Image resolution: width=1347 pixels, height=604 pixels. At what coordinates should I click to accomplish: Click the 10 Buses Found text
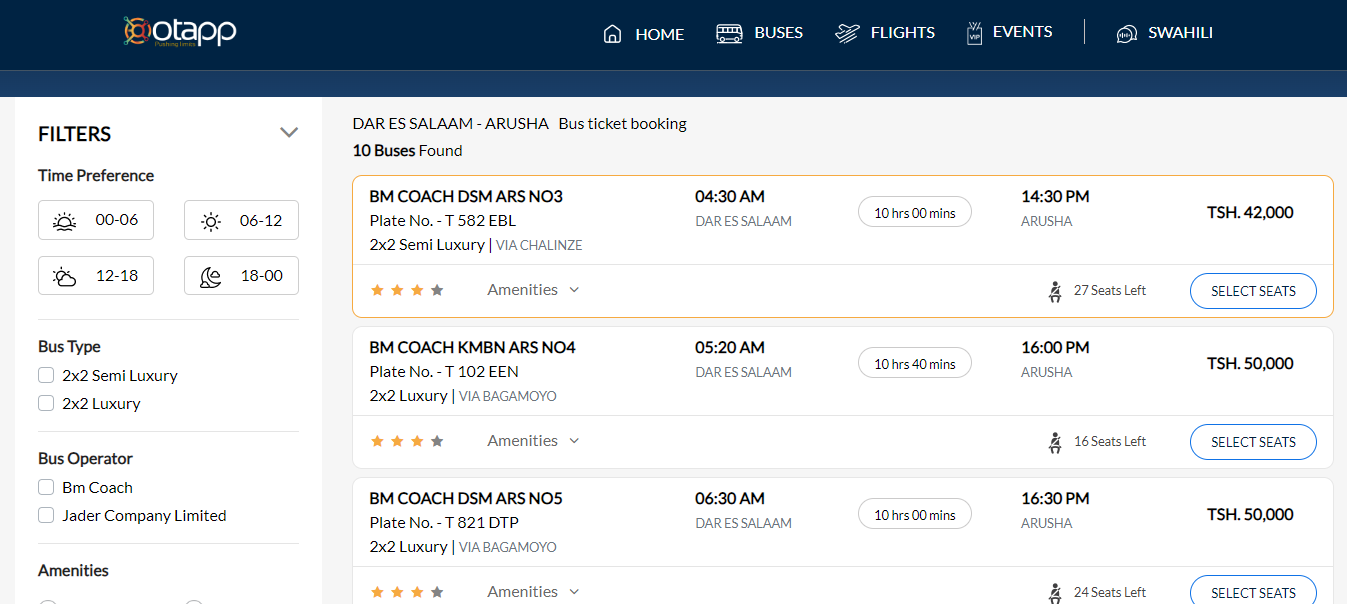tap(407, 151)
